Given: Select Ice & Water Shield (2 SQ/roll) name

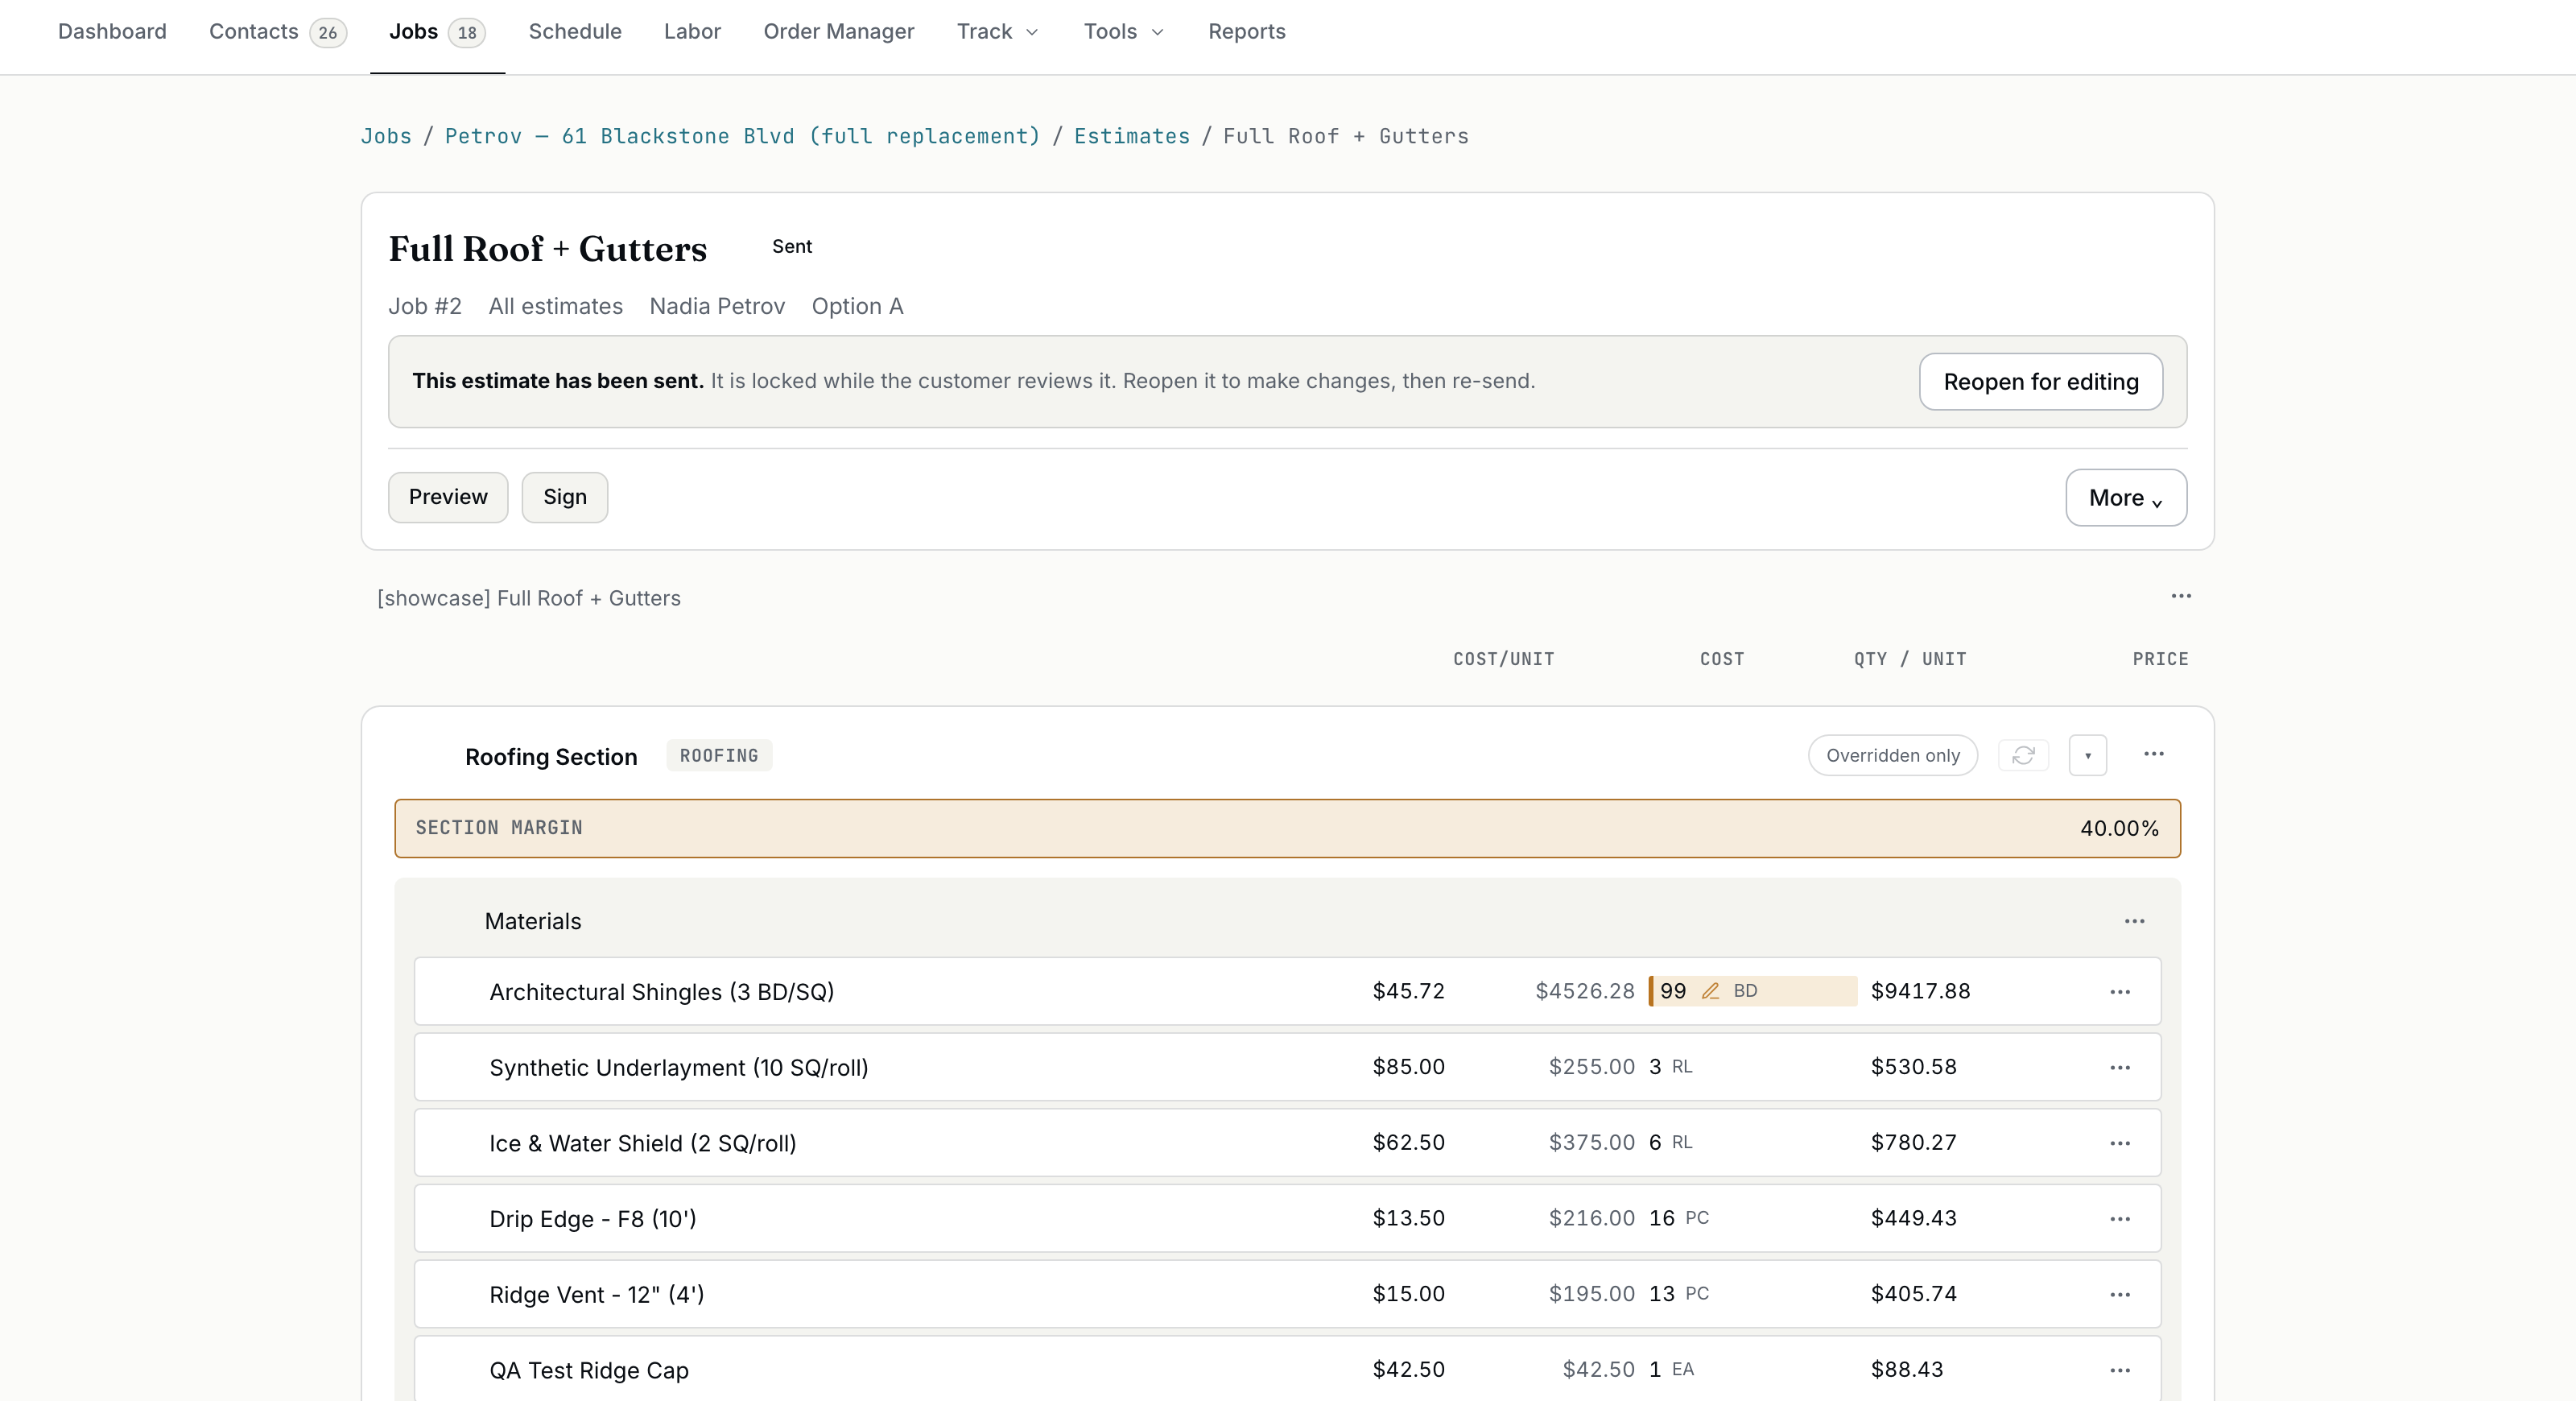Looking at the screenshot, I should [642, 1143].
